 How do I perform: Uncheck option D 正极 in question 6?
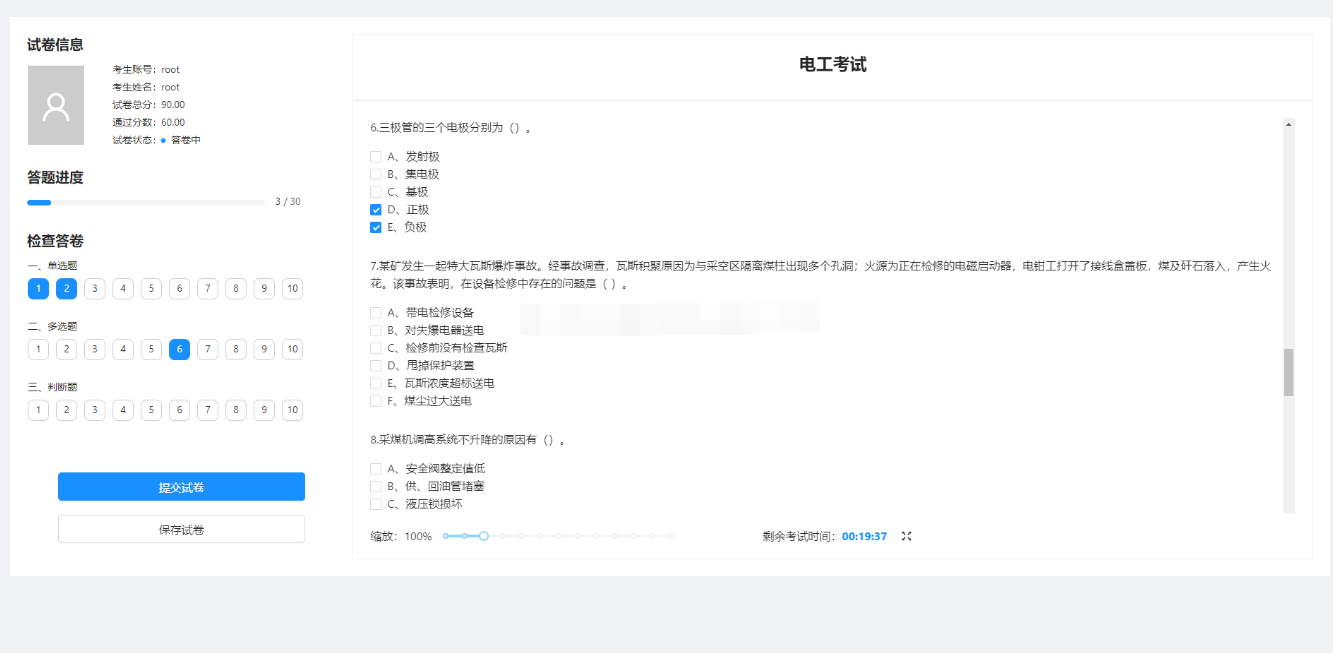pyautogui.click(x=376, y=210)
